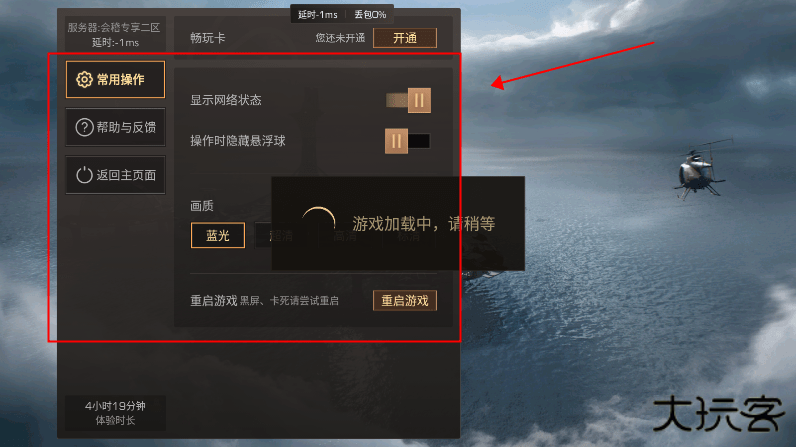
Task: Switch to the 帮助与反馈 tab
Action: tap(115, 127)
